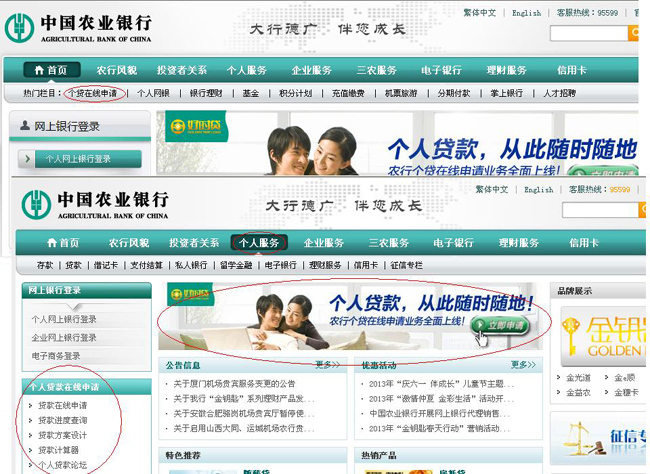This screenshot has height=474, width=650.
Task: Open the 金钥匙春天行动 promotion link
Action: (440, 428)
